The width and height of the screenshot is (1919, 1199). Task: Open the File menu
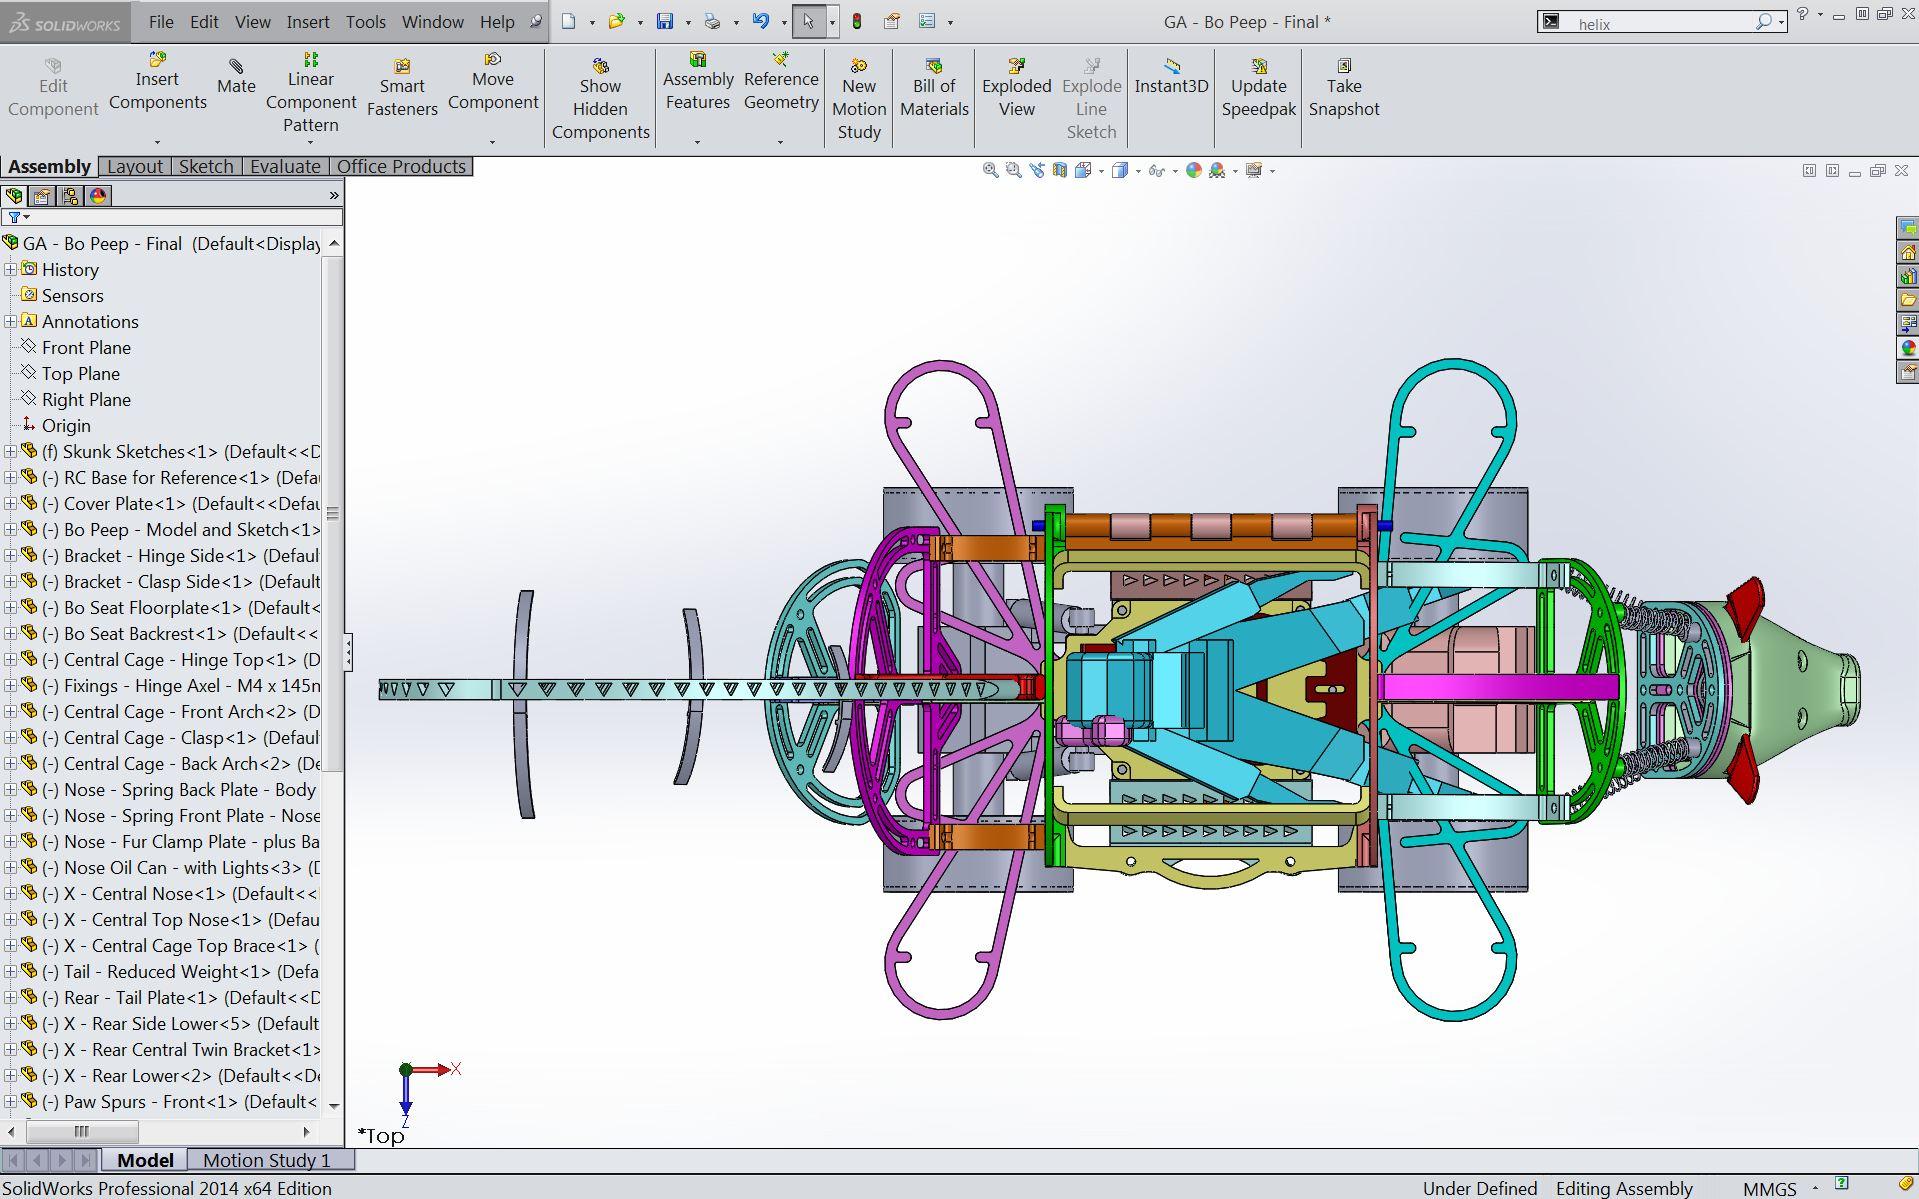(161, 21)
